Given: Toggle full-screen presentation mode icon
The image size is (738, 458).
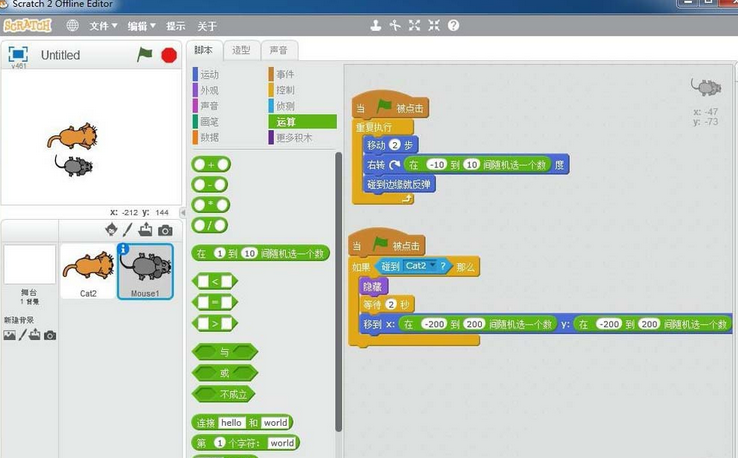Looking at the screenshot, I should pos(18,54).
